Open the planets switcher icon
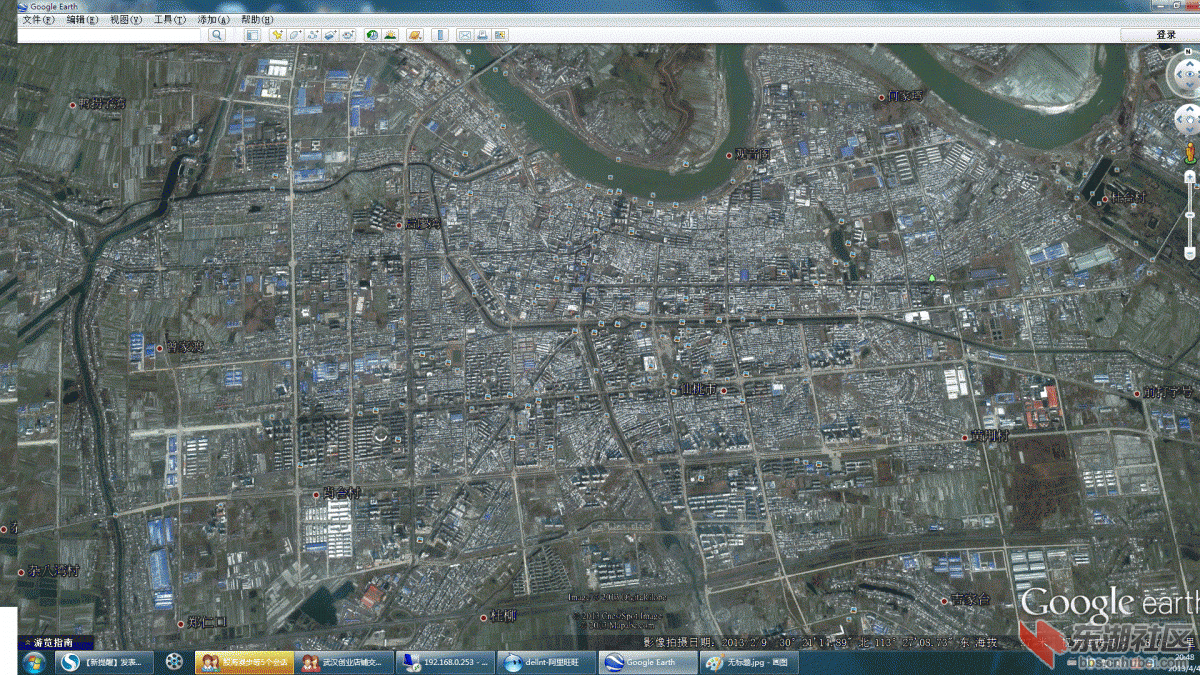 415,35
